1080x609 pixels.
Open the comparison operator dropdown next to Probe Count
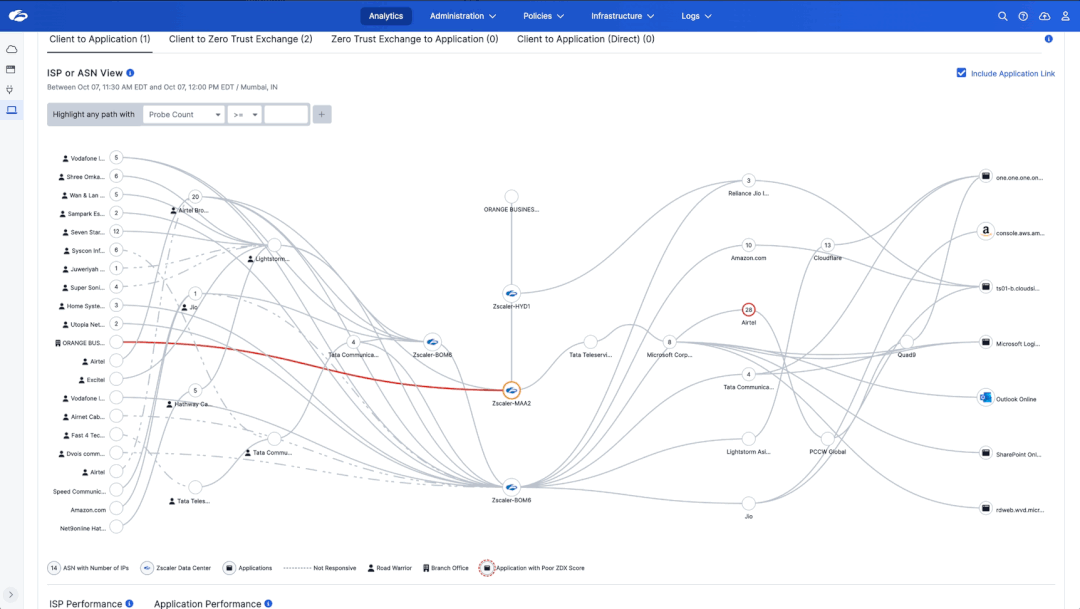(x=242, y=114)
